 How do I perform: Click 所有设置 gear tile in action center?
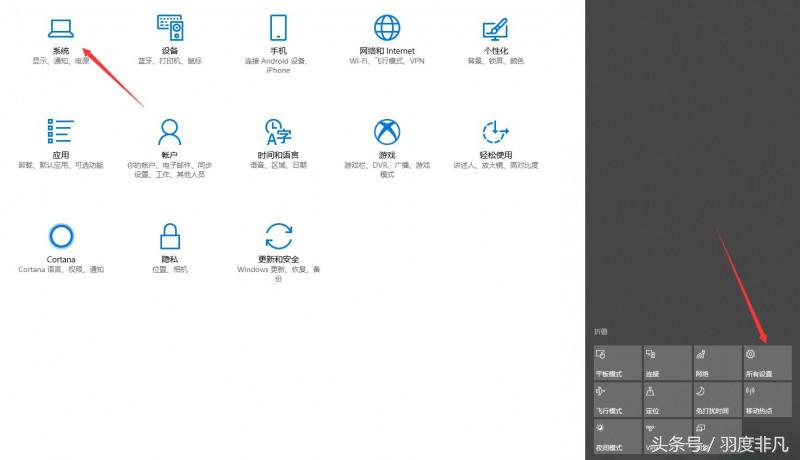tap(767, 363)
